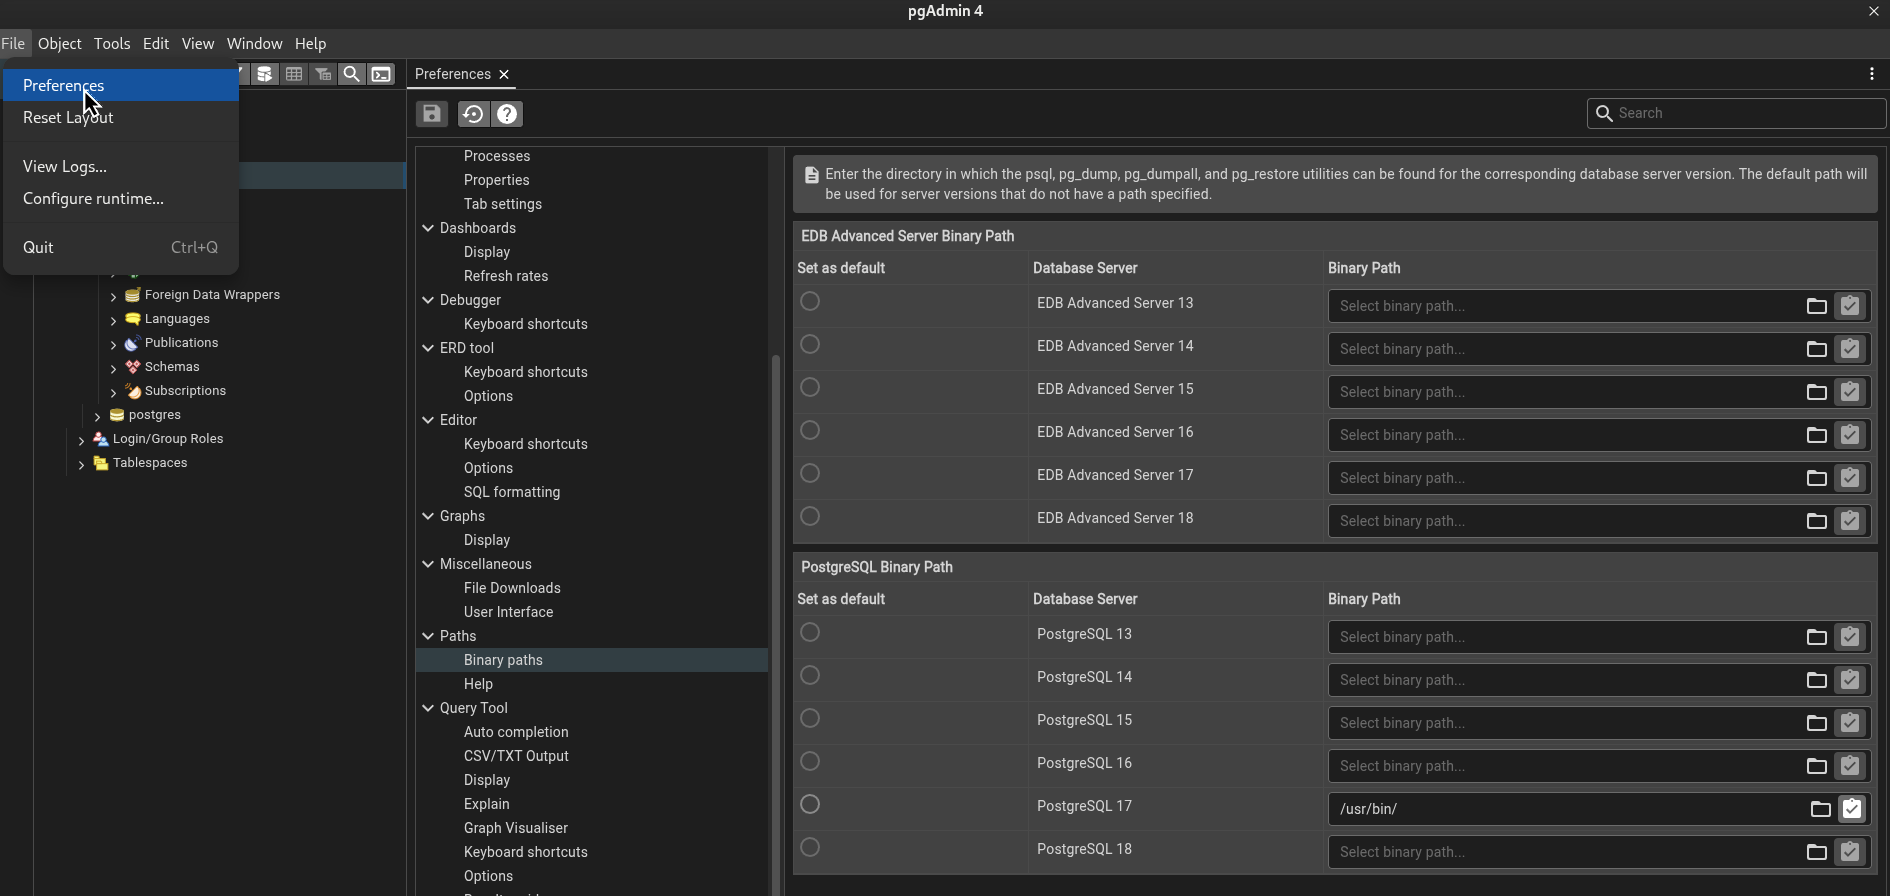Browse folder for PostgreSQL 16 binary path

(x=1816, y=766)
